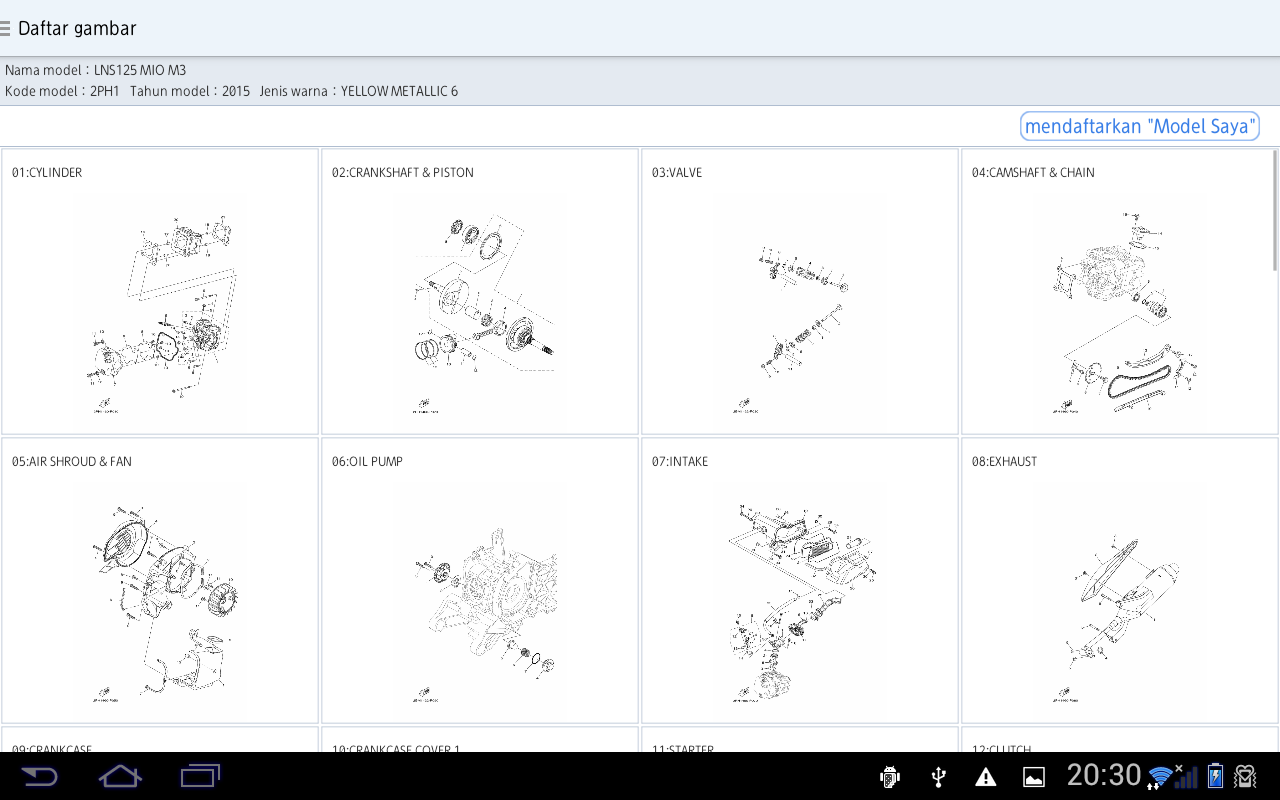Tap the warning triangle notification icon
Image resolution: width=1280 pixels, height=800 pixels.
986,777
